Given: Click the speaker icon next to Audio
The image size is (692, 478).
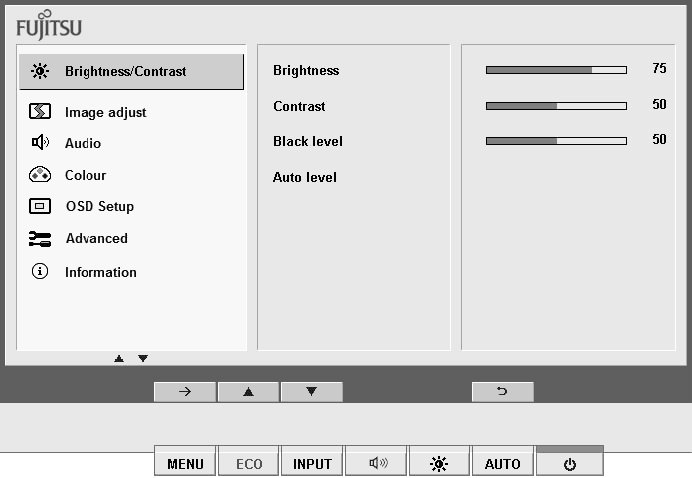Looking at the screenshot, I should (x=40, y=143).
